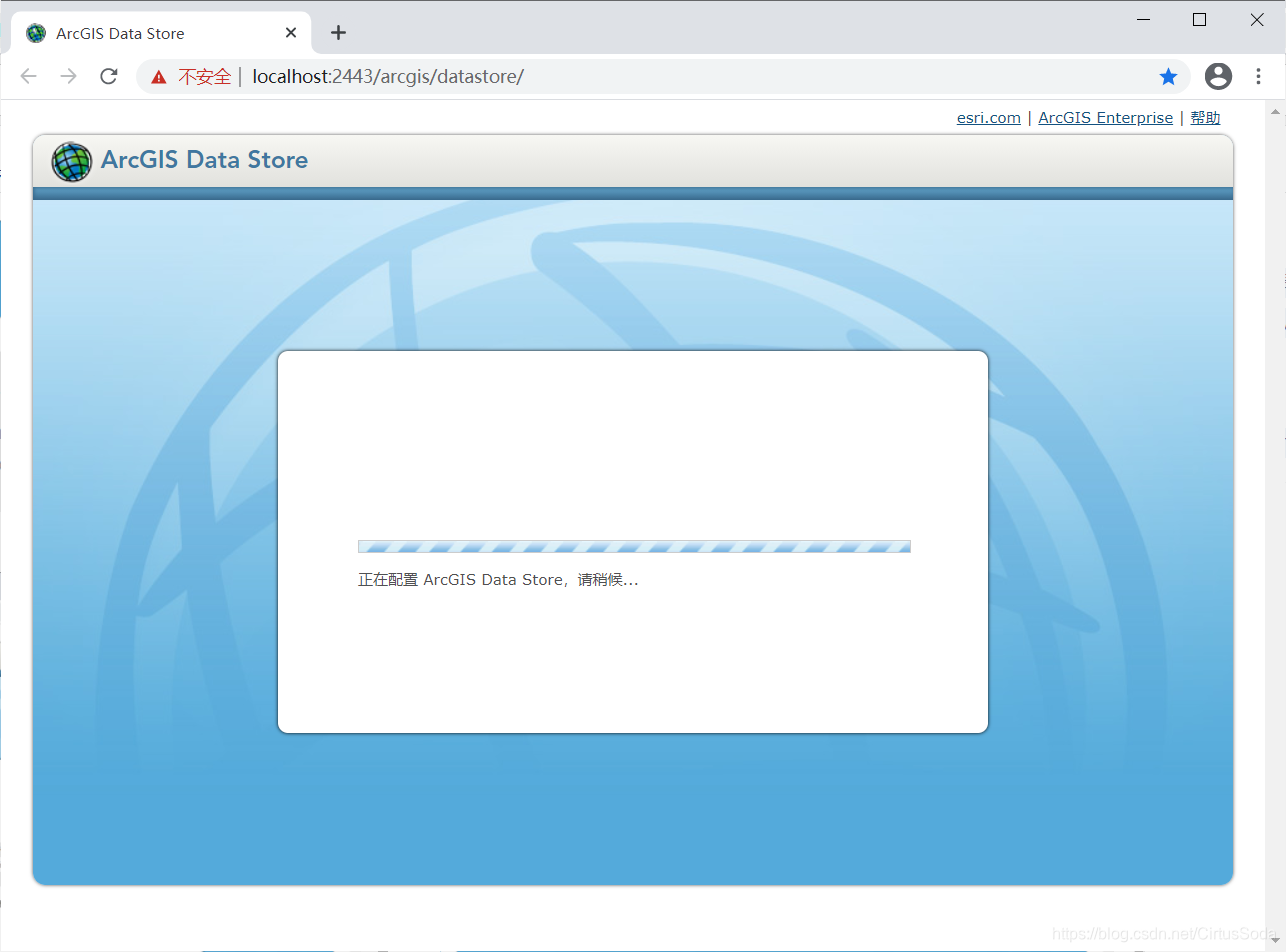This screenshot has width=1286, height=952.
Task: Reload the page with the refresh icon
Action: tap(109, 76)
